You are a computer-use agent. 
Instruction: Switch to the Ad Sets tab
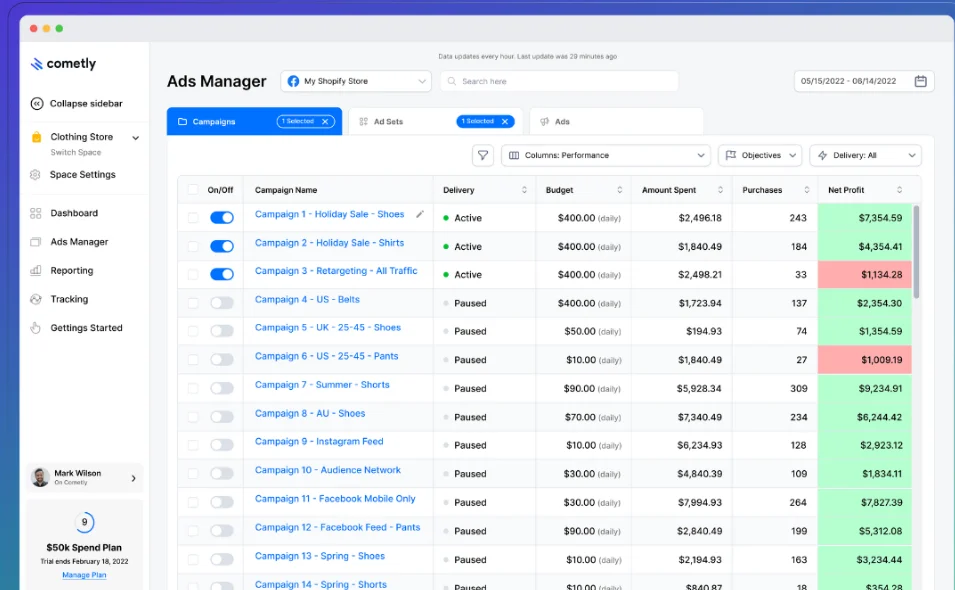click(435, 121)
